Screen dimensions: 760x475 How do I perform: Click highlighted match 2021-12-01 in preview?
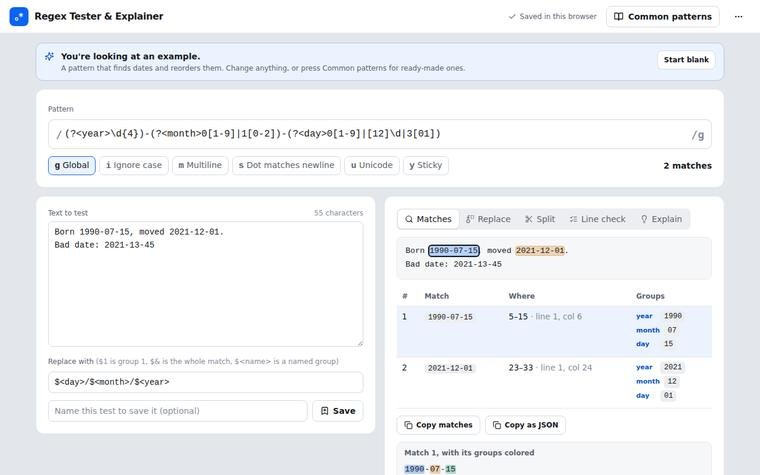pos(540,251)
